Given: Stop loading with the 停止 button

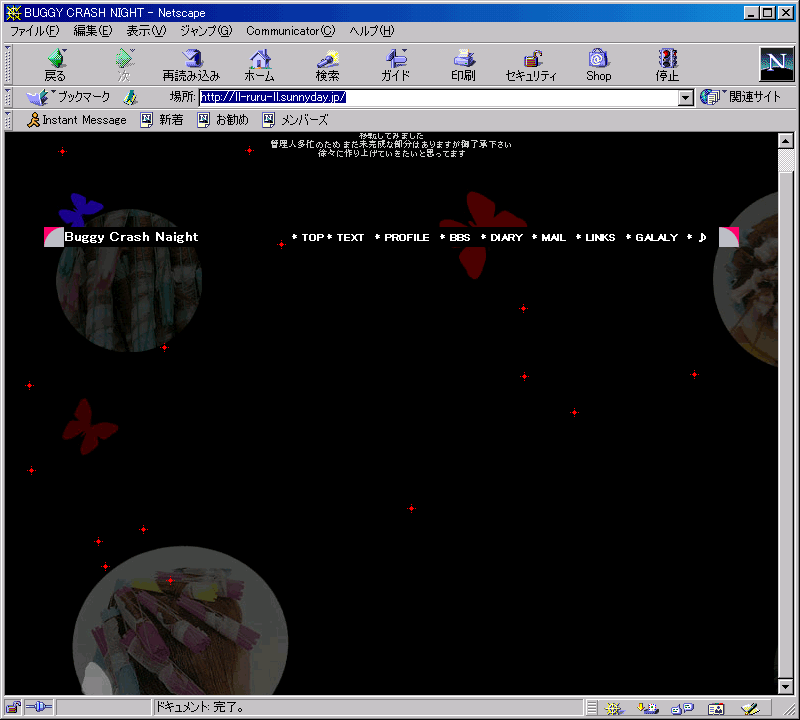Looking at the screenshot, I should pyautogui.click(x=667, y=65).
